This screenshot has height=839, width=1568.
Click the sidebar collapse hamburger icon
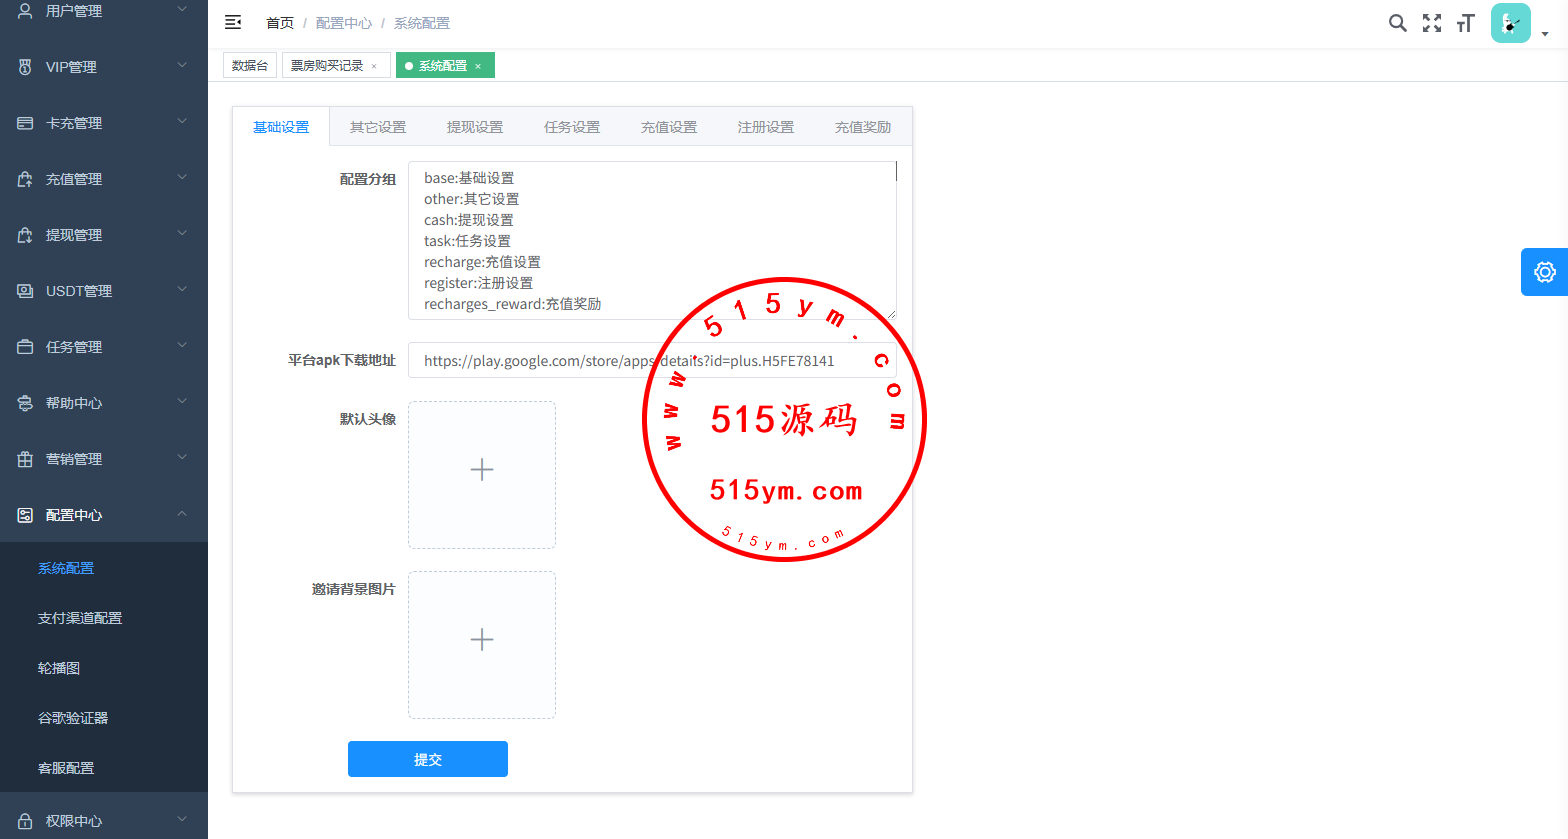[x=233, y=22]
